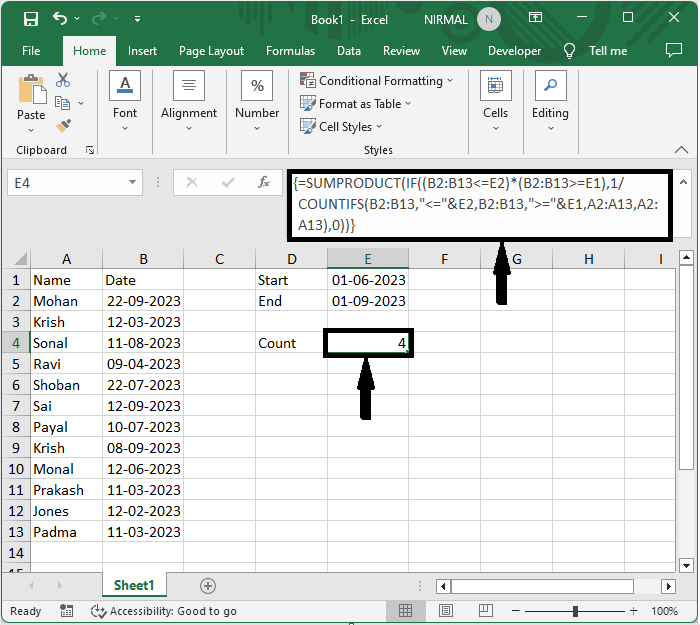Screen dimensions: 700x625
Task: Open the Conditional Formatting menu
Action: tap(377, 81)
